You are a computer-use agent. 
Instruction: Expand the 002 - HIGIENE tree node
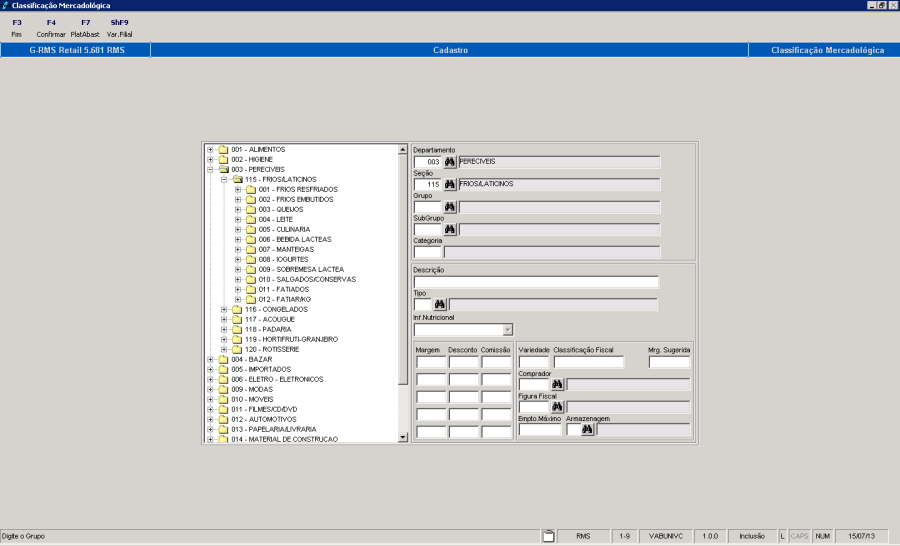210,160
